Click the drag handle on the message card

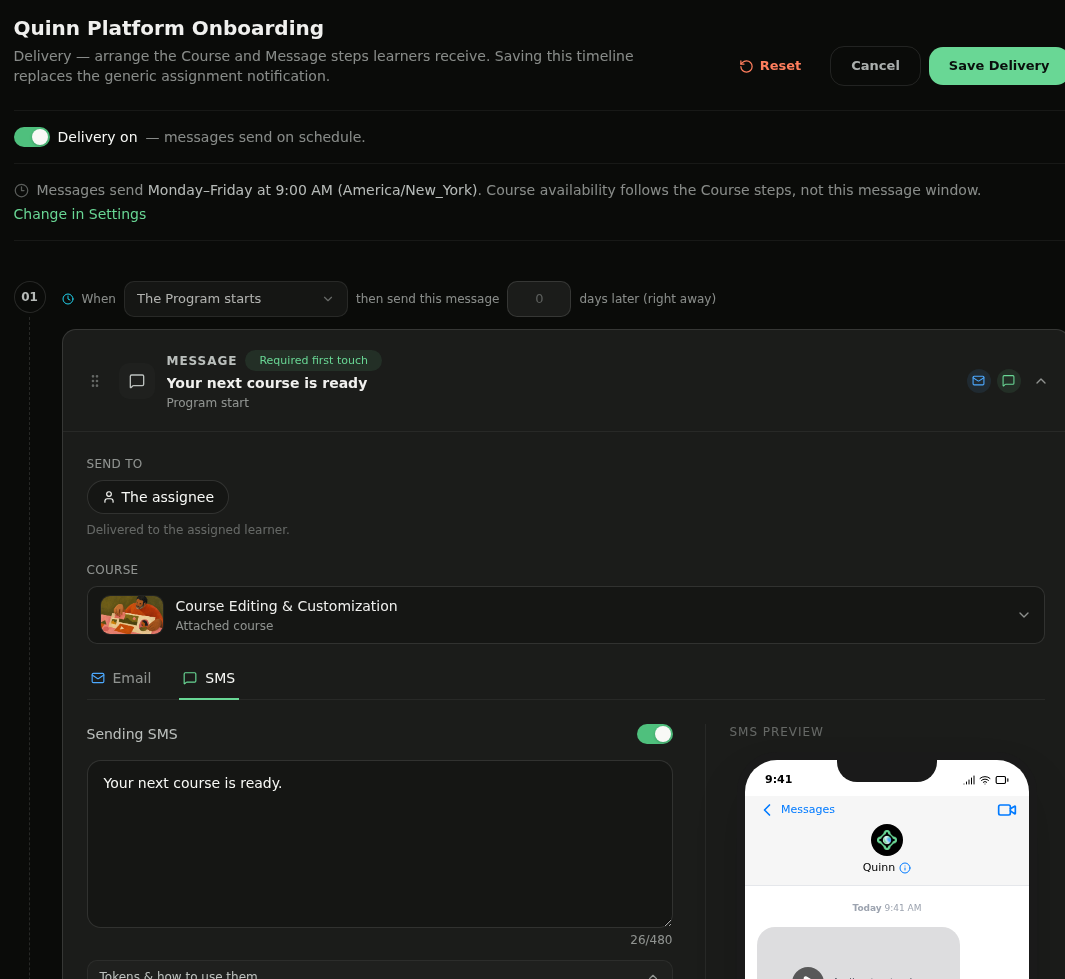pyautogui.click(x=95, y=381)
